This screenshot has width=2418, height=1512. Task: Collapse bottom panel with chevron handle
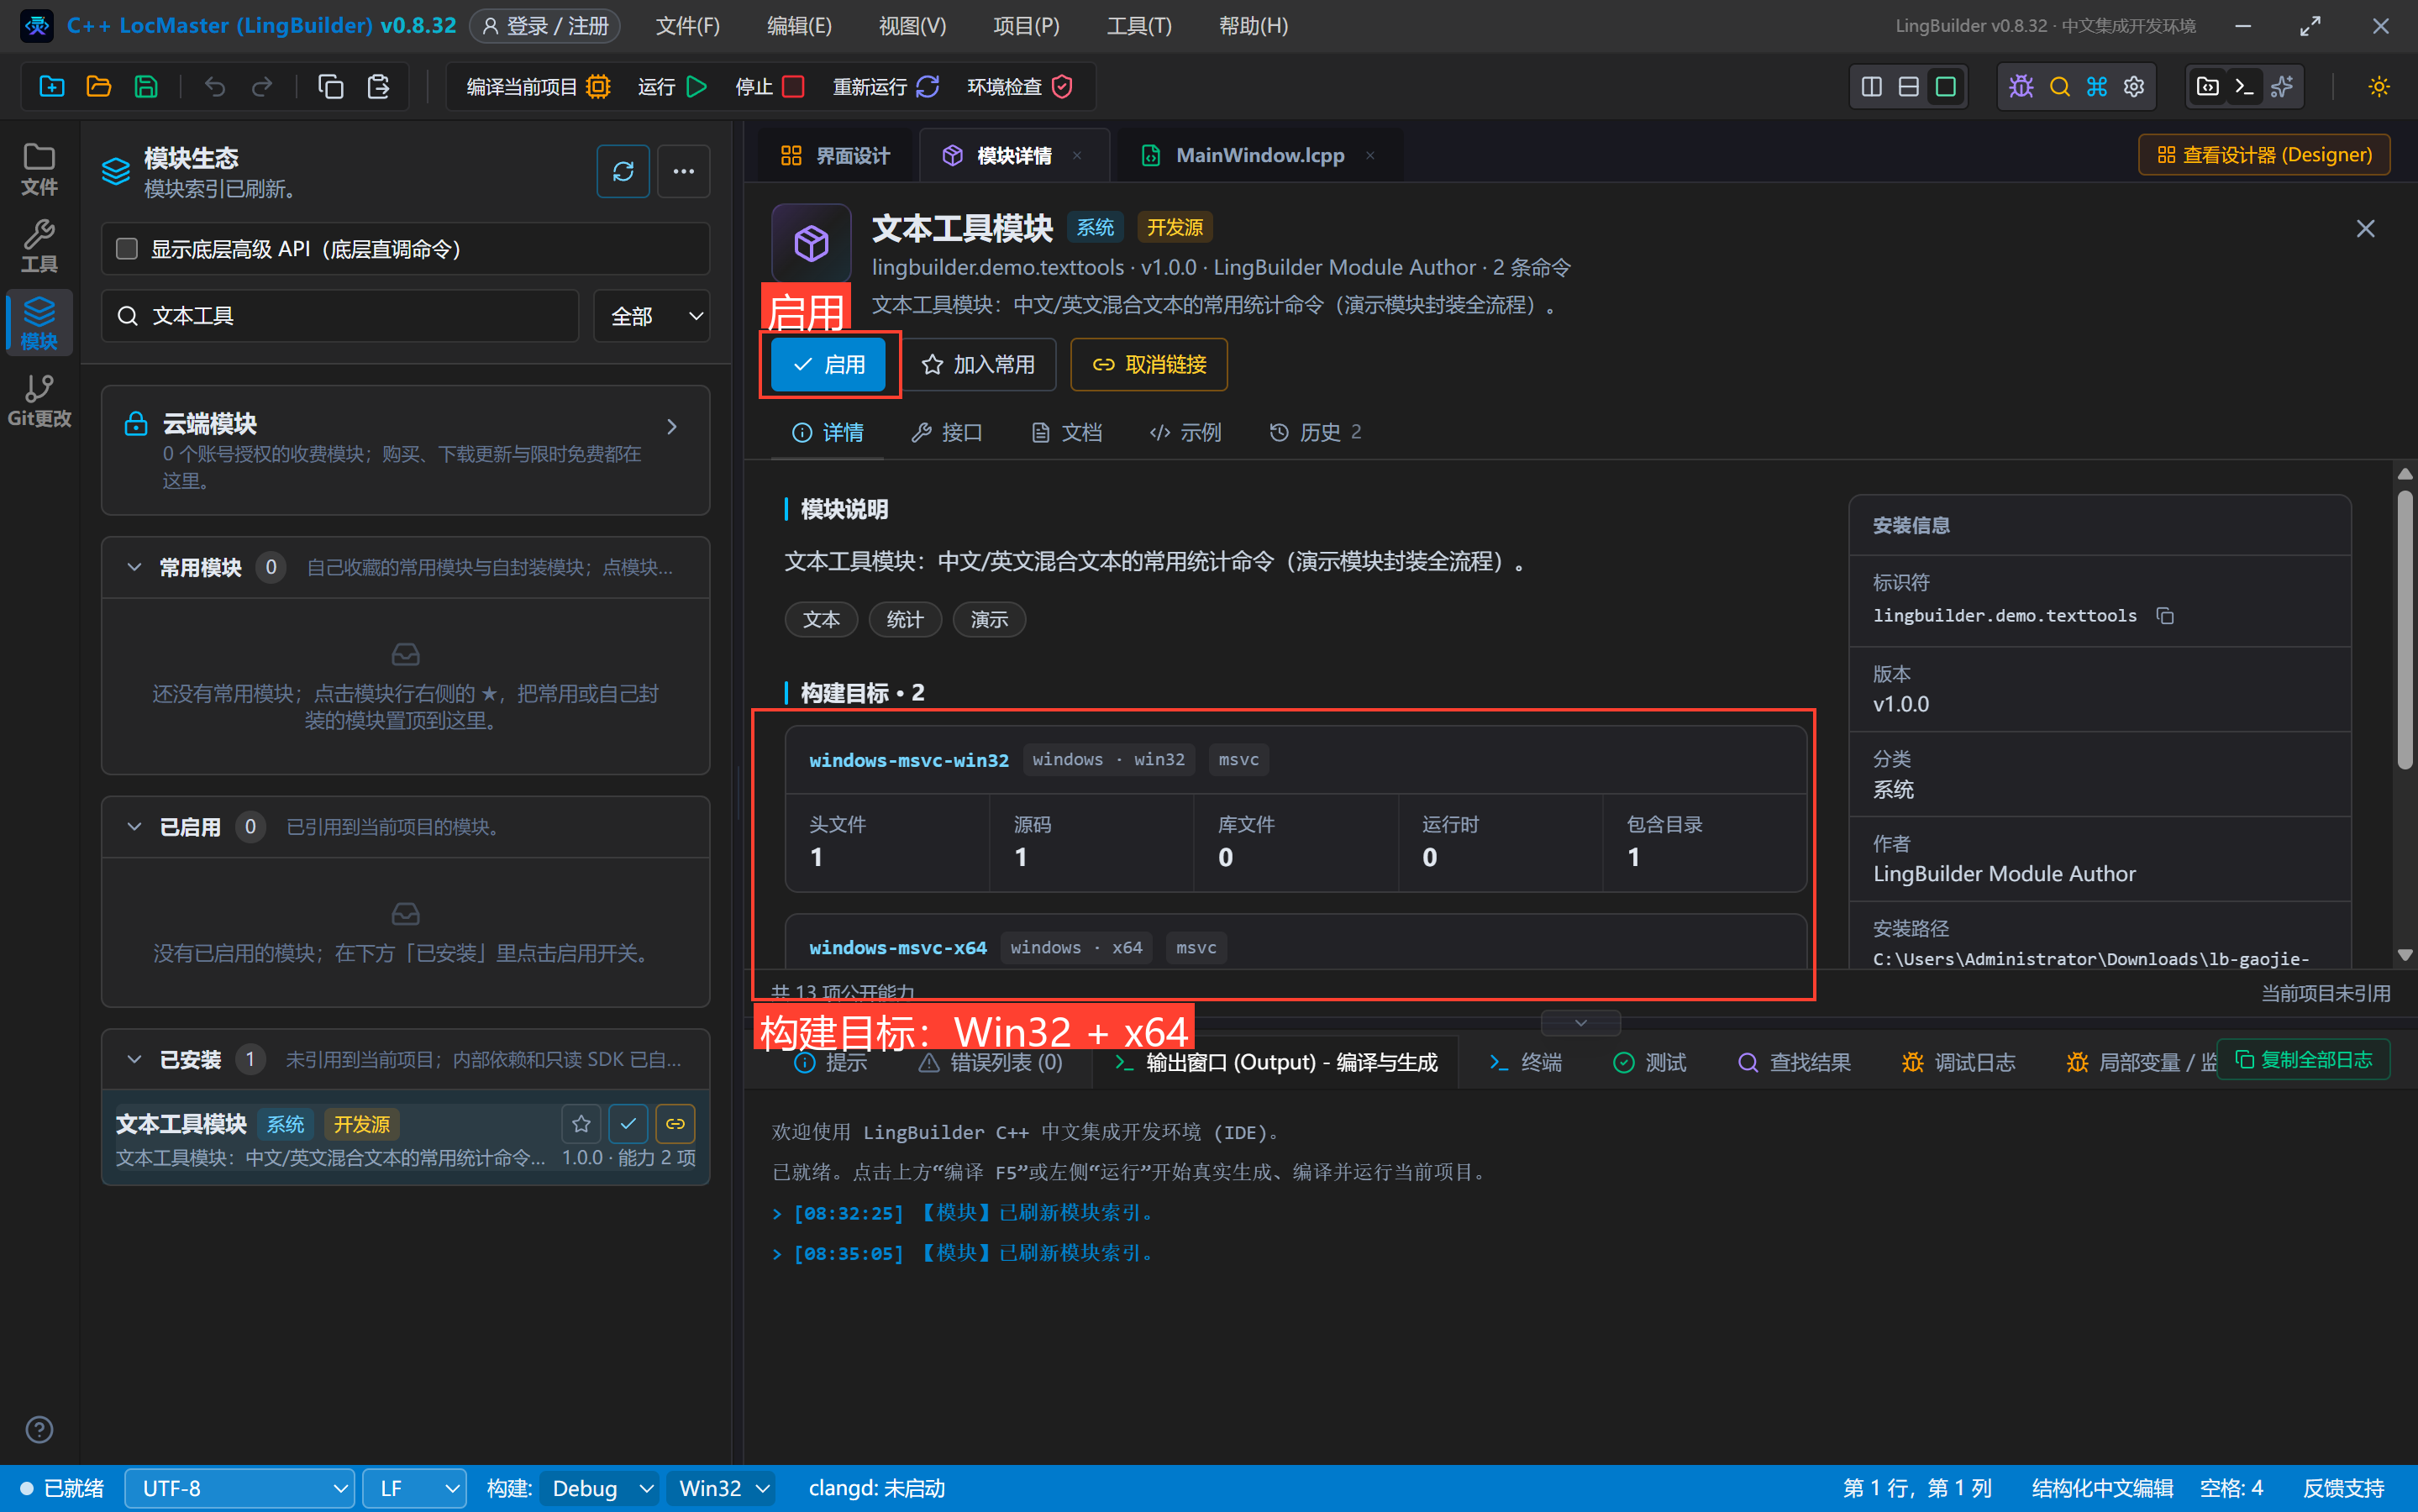[x=1580, y=1022]
